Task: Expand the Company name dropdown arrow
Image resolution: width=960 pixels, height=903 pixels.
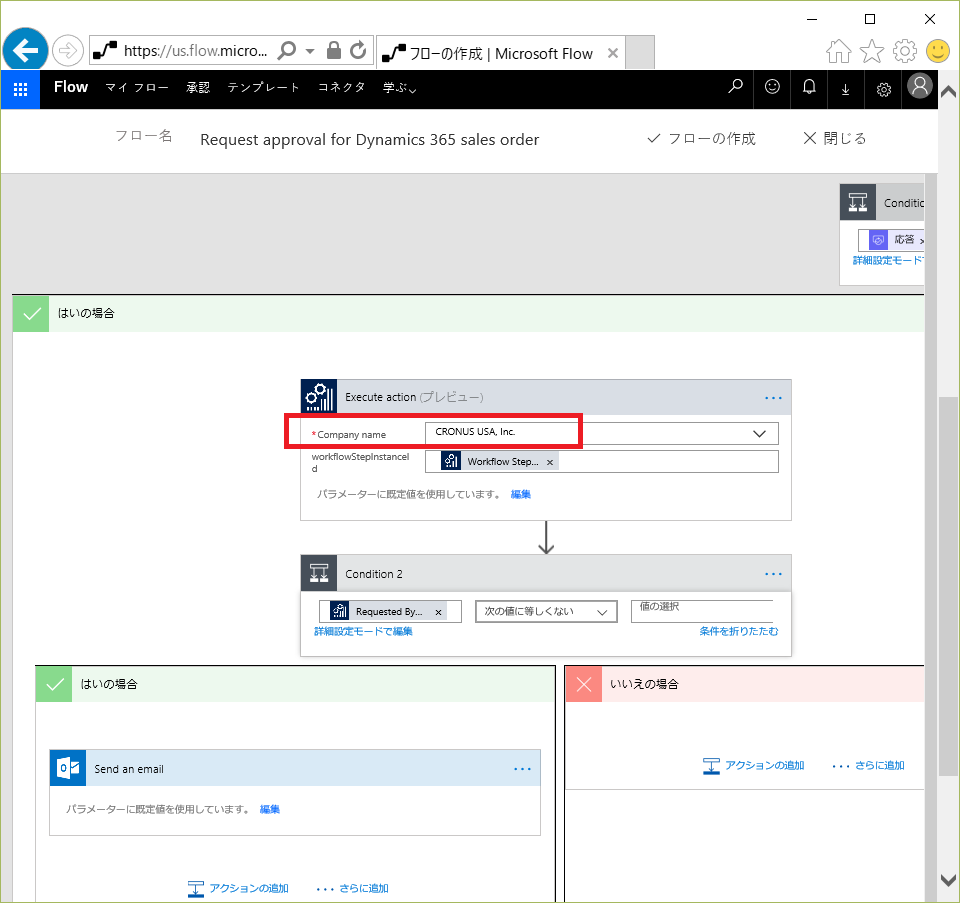Action: (759, 433)
